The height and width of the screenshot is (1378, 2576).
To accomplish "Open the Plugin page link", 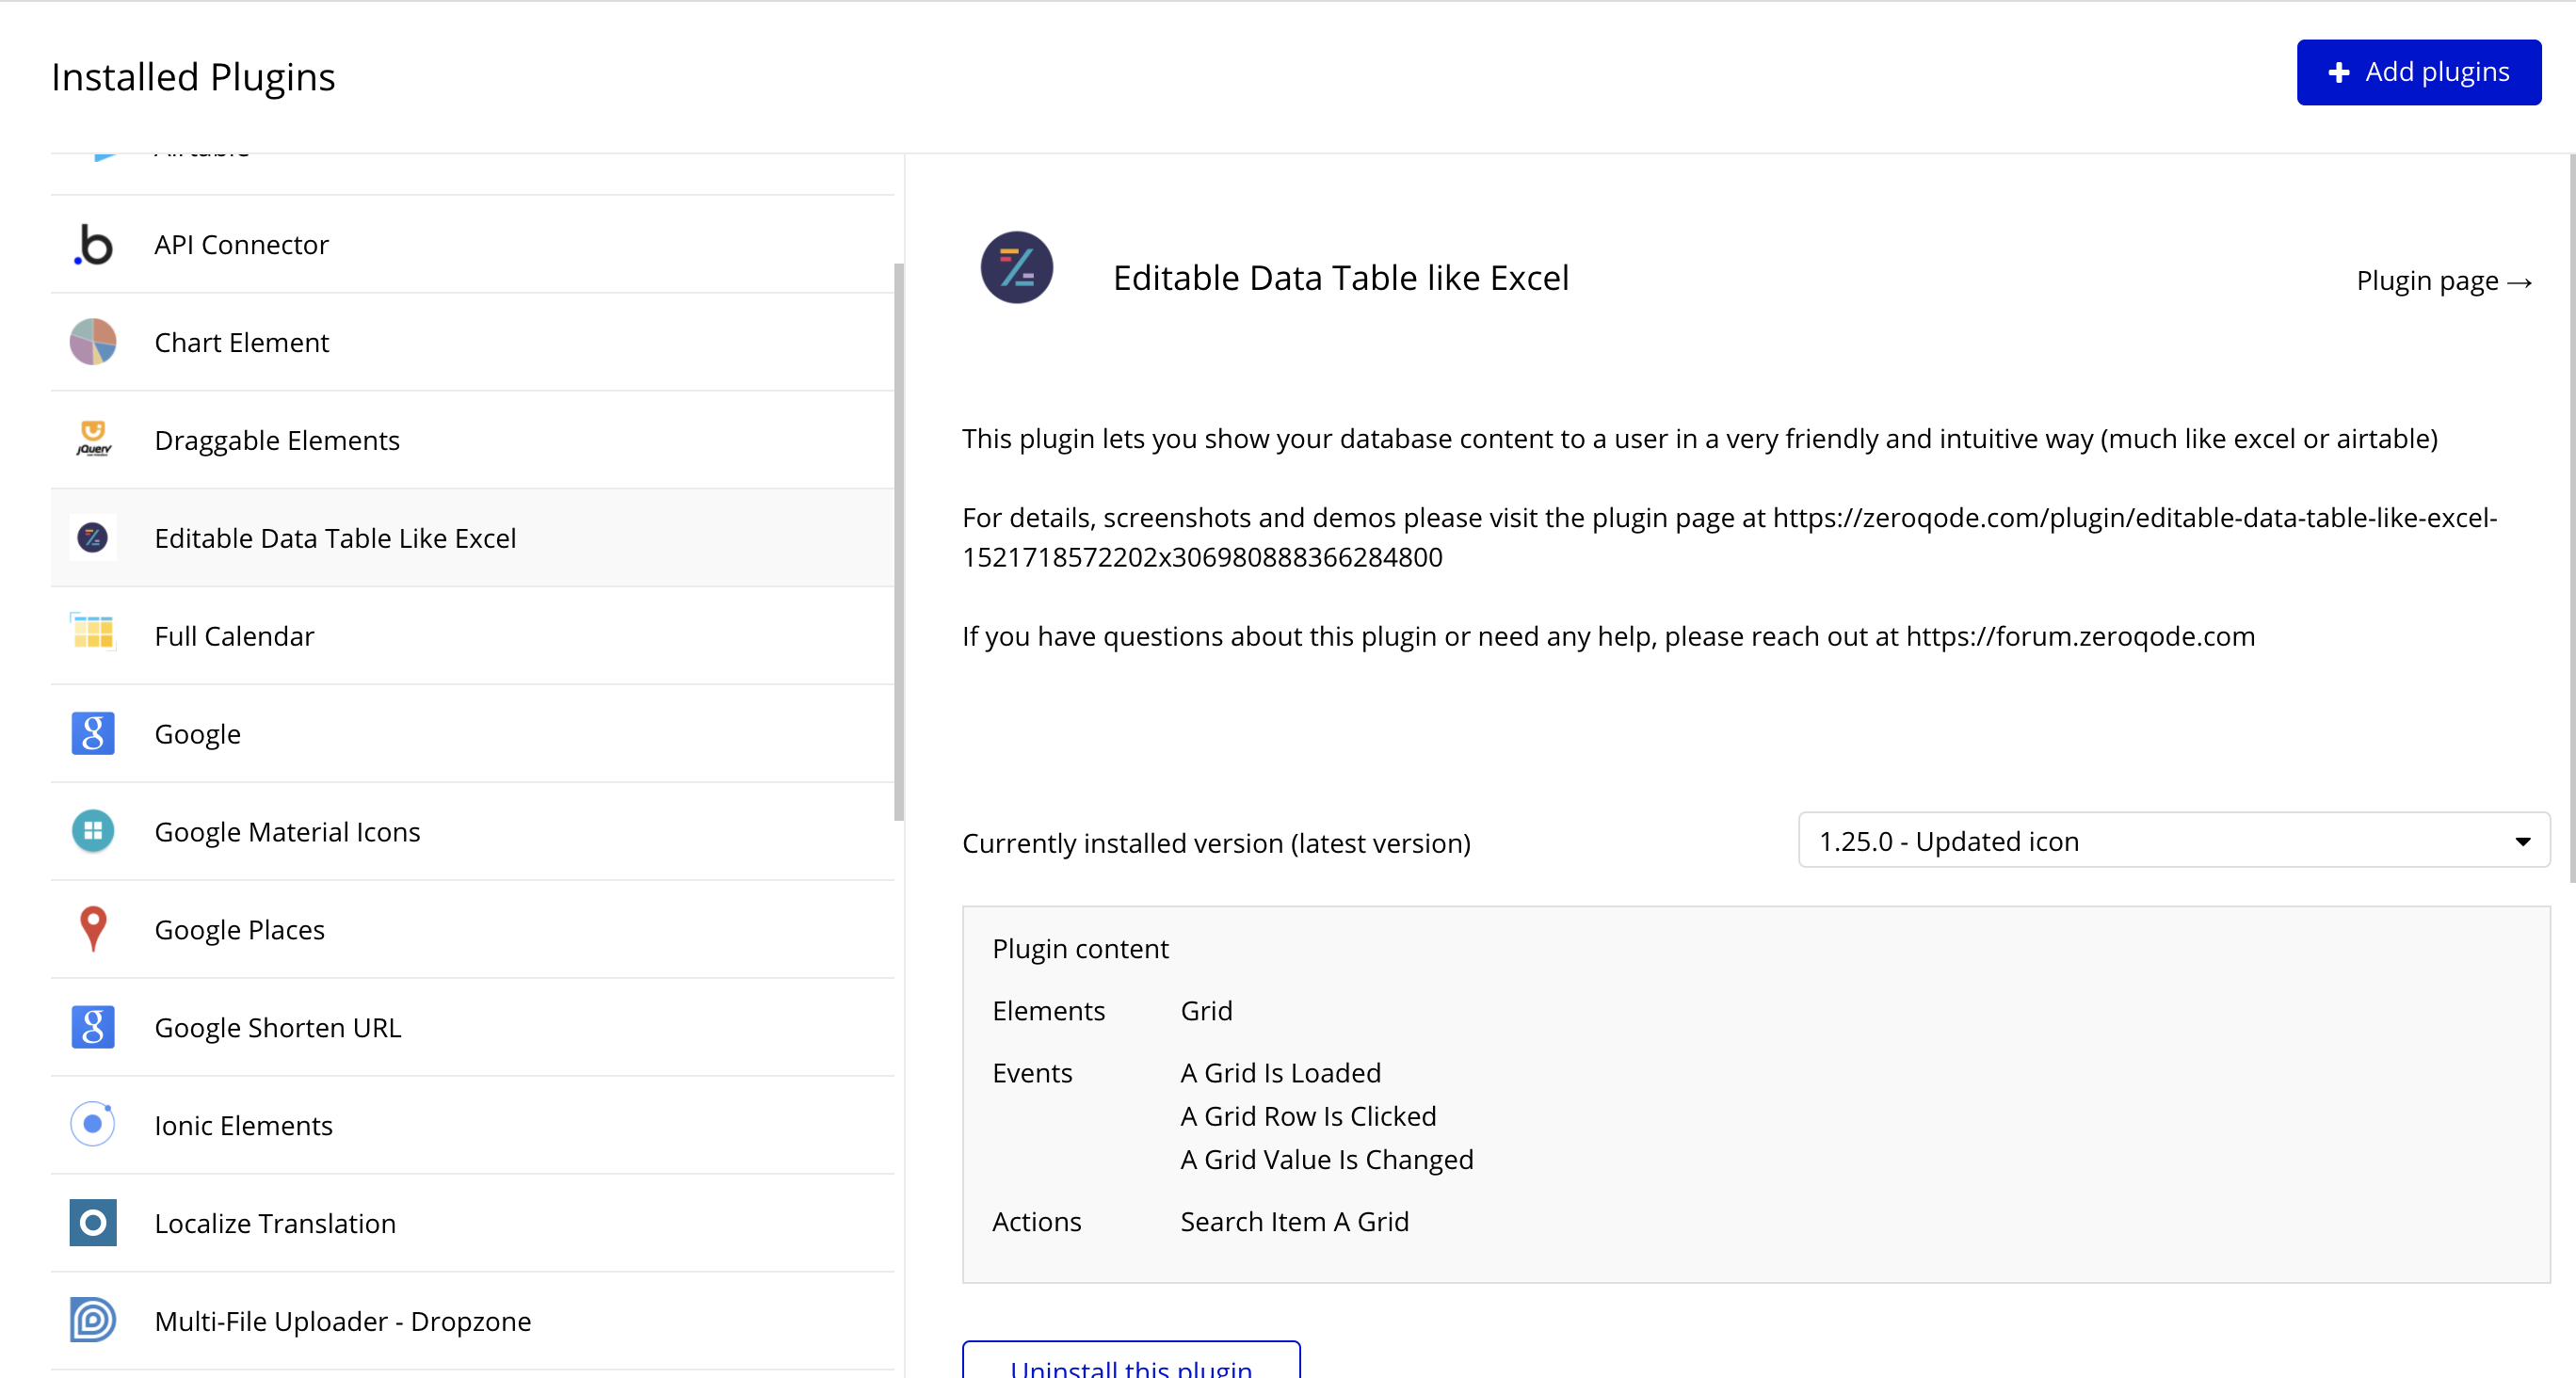I will 2444,281.
